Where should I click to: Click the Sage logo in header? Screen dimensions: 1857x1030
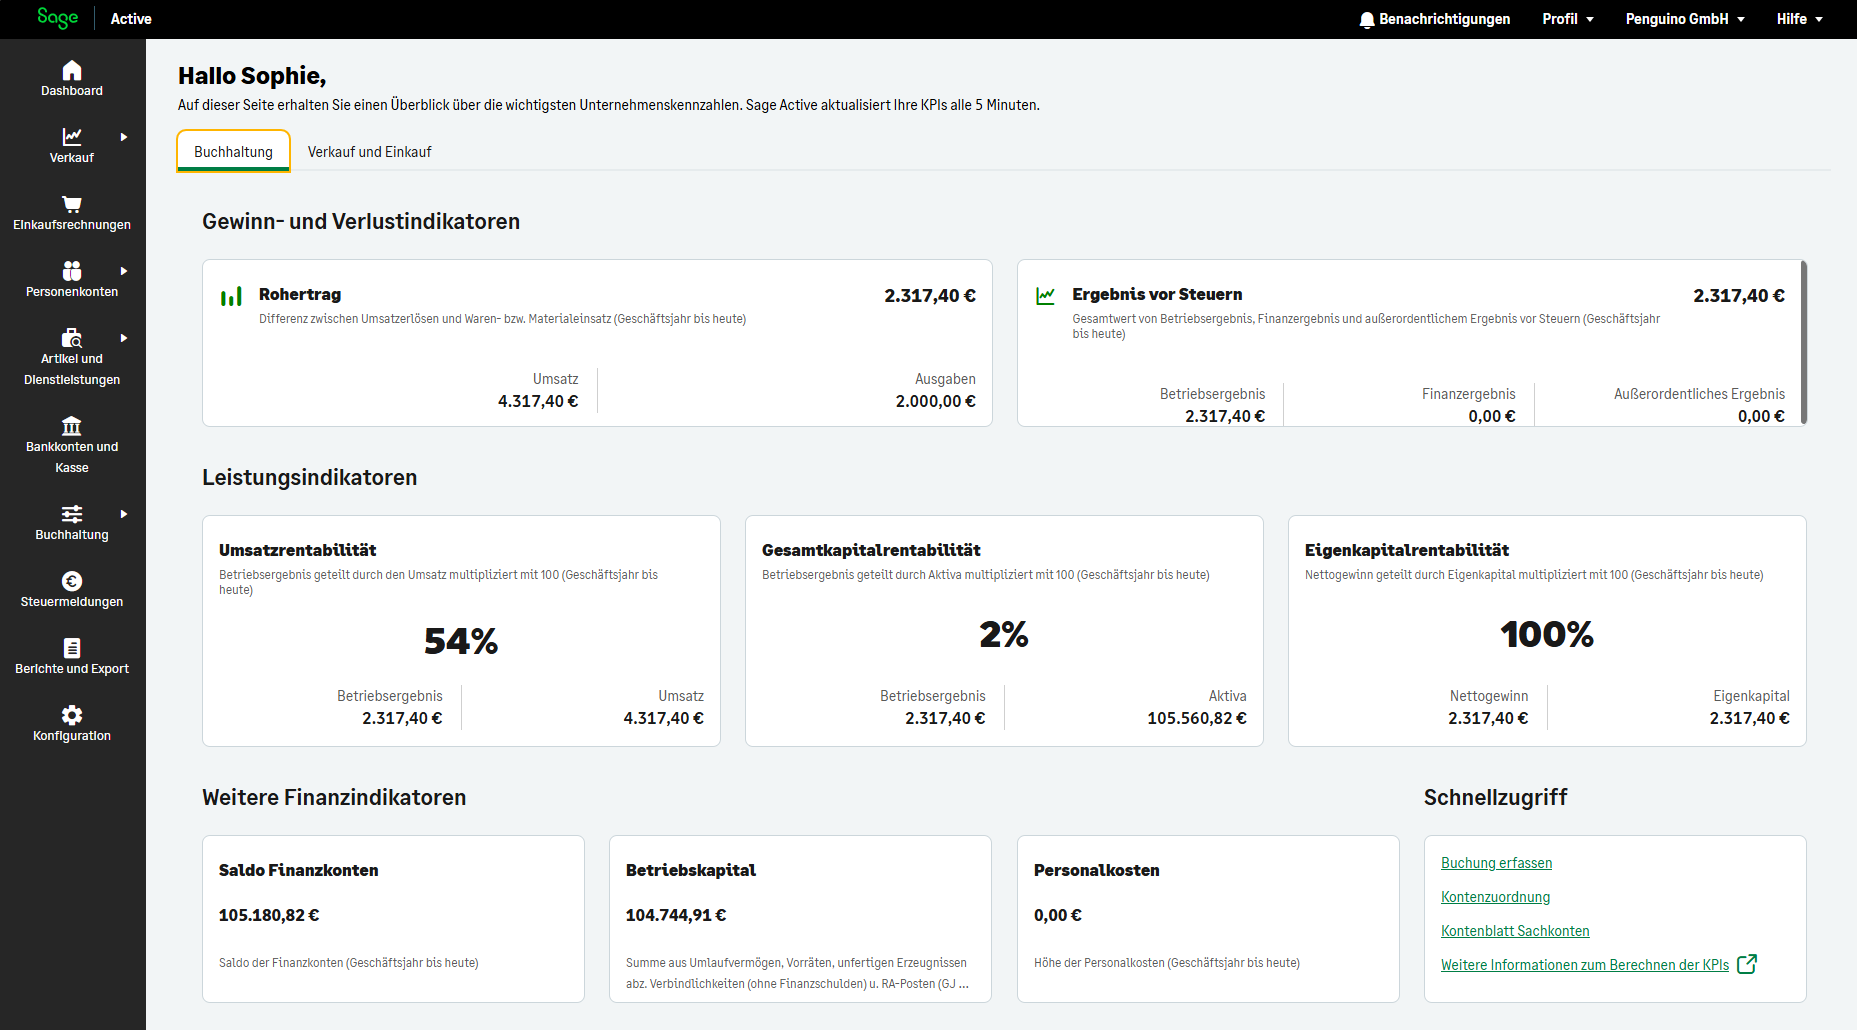point(57,18)
